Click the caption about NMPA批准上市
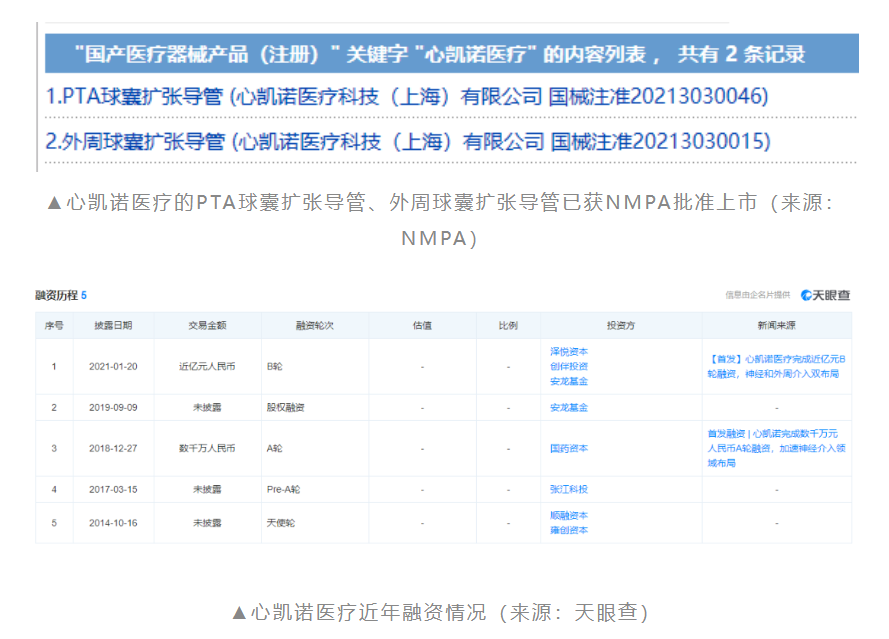The width and height of the screenshot is (889, 639). click(440, 220)
